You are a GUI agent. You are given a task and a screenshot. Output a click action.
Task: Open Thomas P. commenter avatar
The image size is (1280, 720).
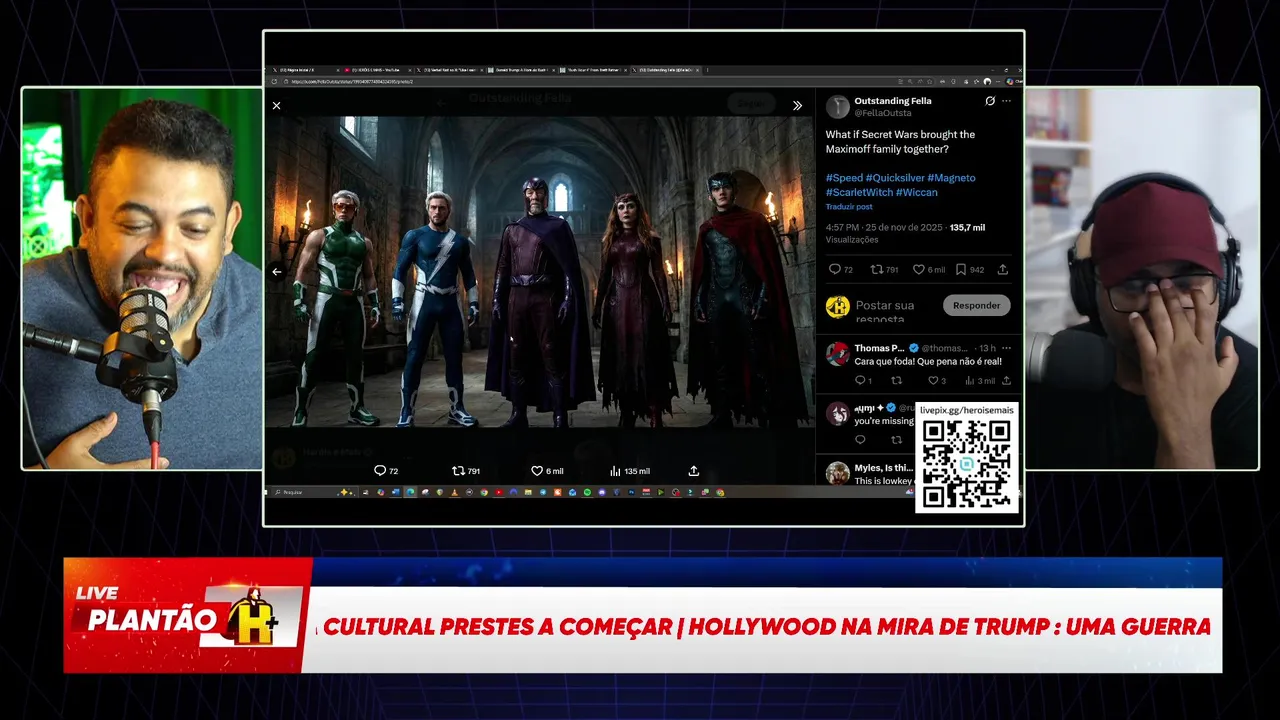coord(838,354)
